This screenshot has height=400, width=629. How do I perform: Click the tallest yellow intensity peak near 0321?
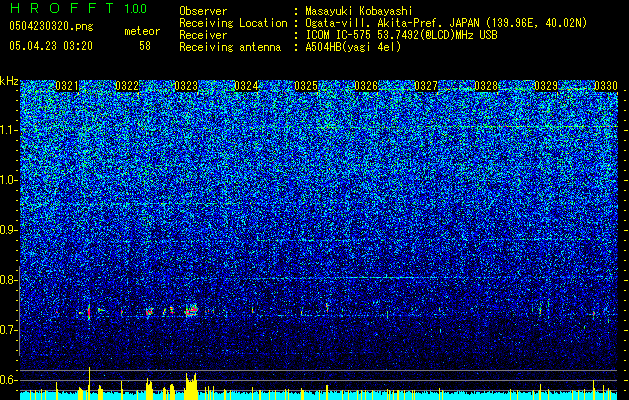pos(89,383)
